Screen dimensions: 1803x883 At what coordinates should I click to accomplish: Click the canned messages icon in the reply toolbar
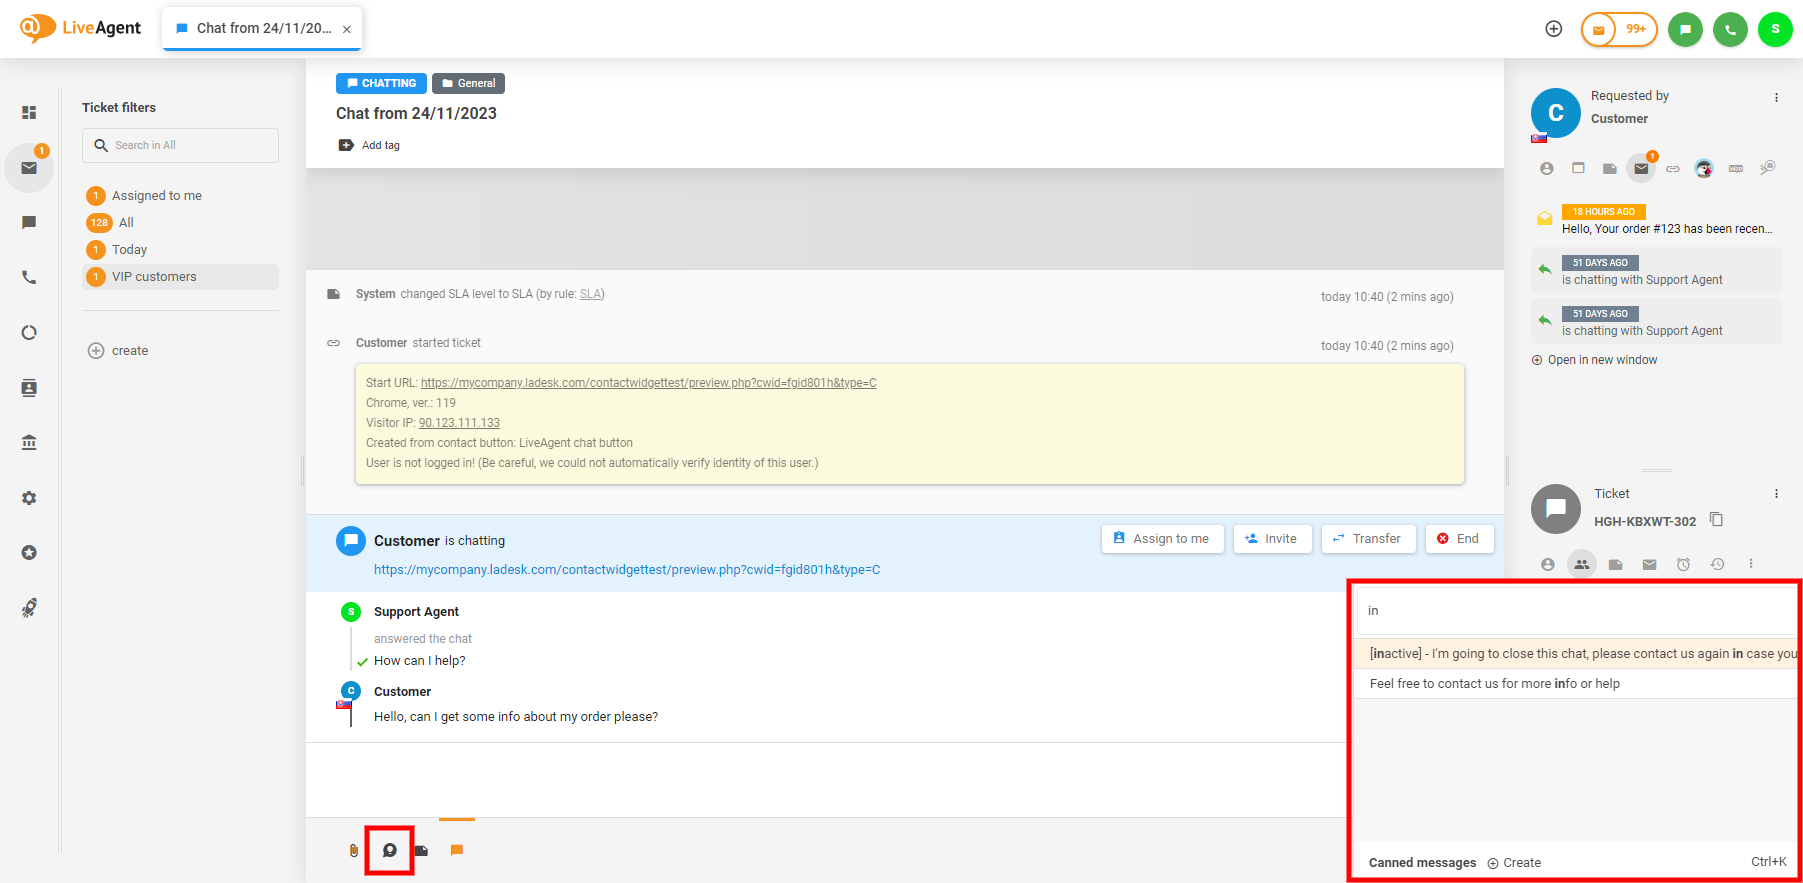(x=390, y=850)
